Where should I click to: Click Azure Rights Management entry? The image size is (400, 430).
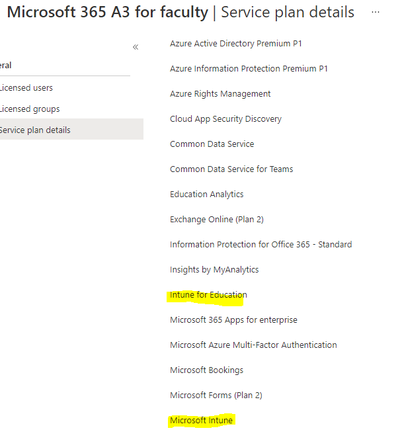(x=220, y=94)
